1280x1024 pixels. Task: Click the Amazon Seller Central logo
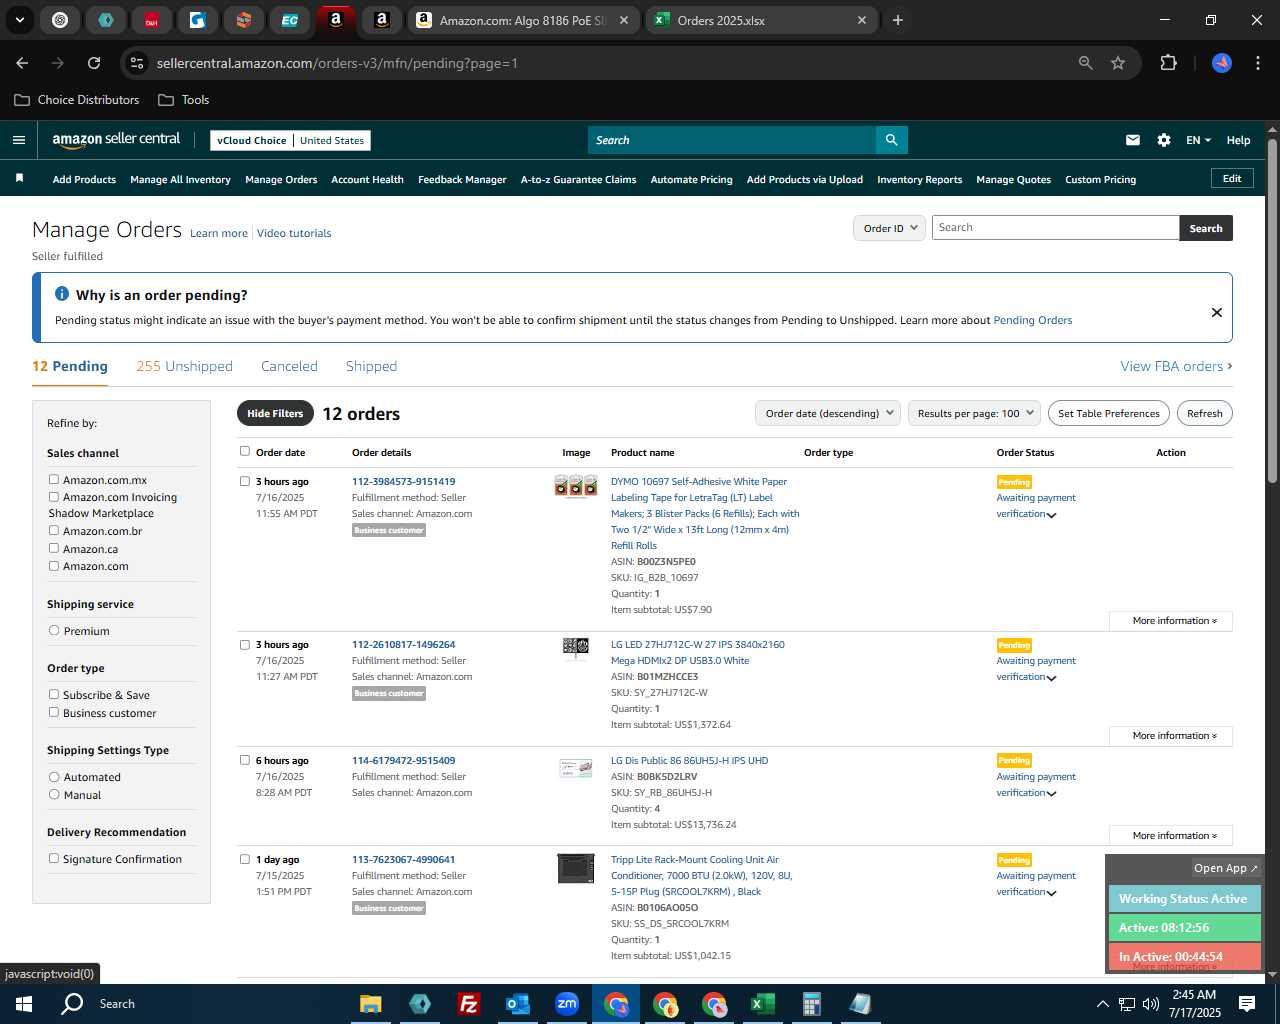[116, 140]
